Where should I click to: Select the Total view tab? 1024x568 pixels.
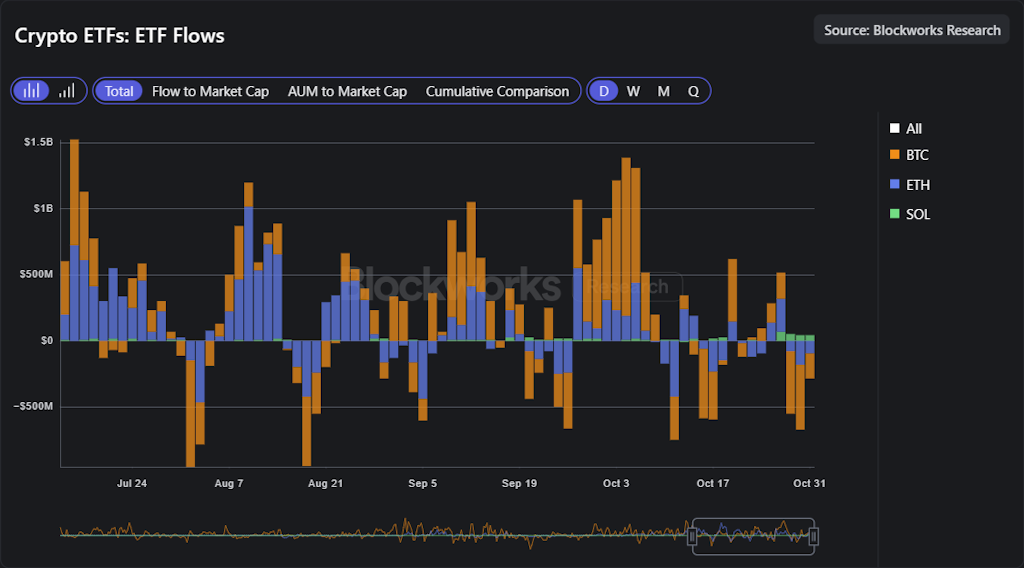(x=119, y=91)
